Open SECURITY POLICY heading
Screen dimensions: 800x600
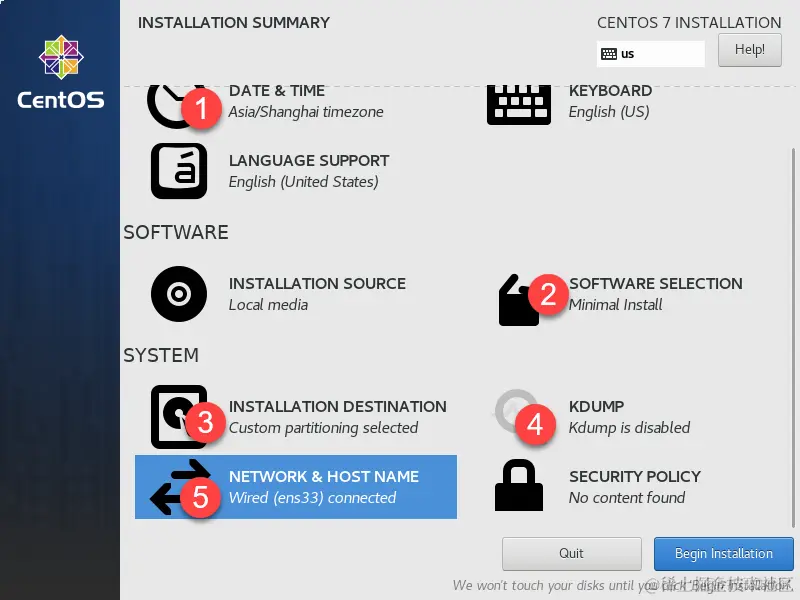(635, 477)
